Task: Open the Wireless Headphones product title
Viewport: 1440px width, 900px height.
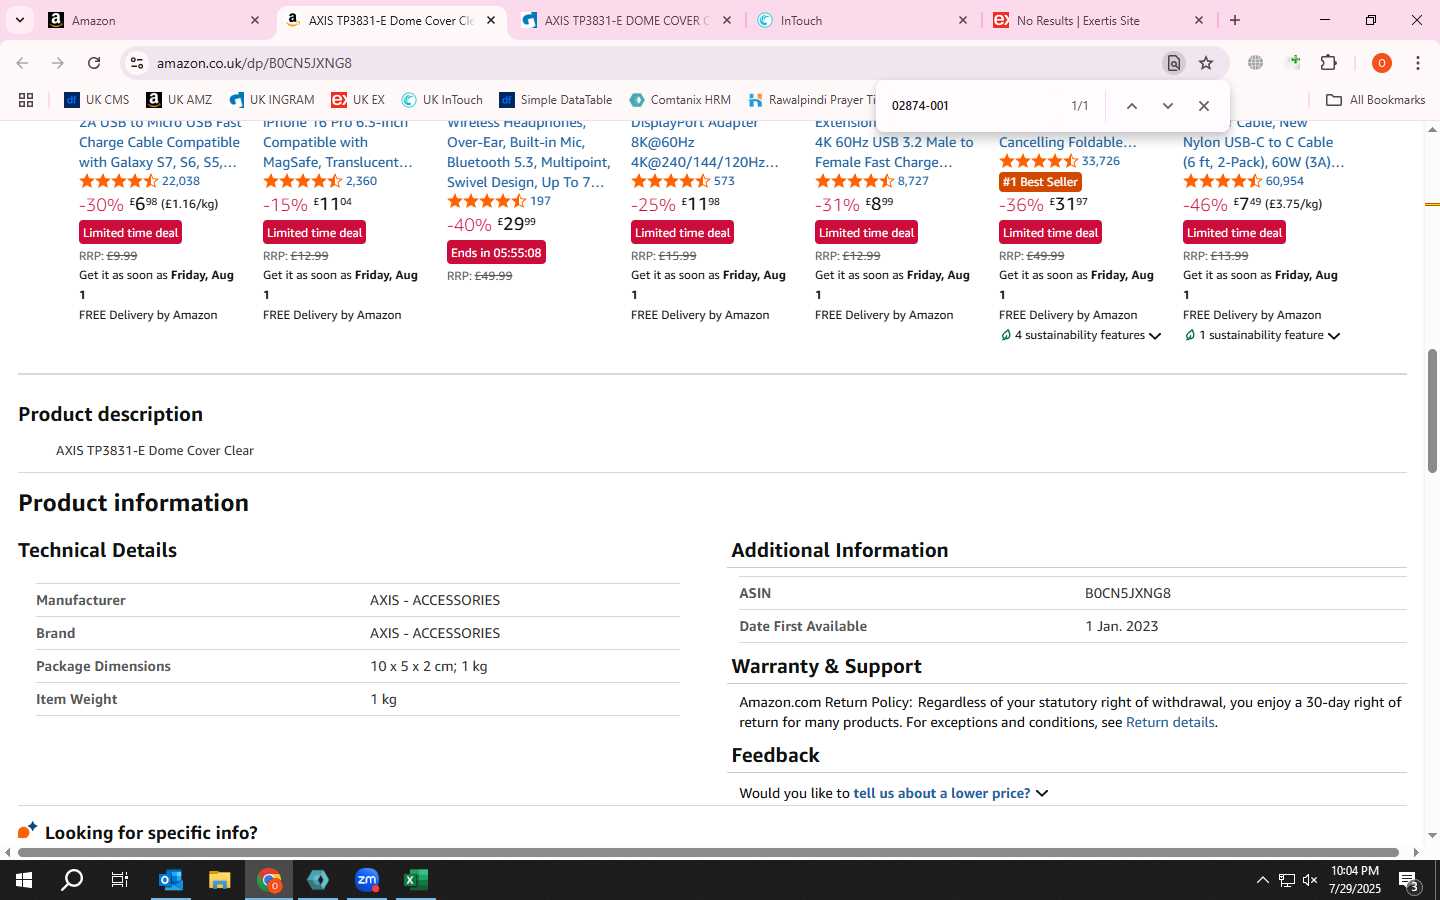Action: [x=529, y=152]
